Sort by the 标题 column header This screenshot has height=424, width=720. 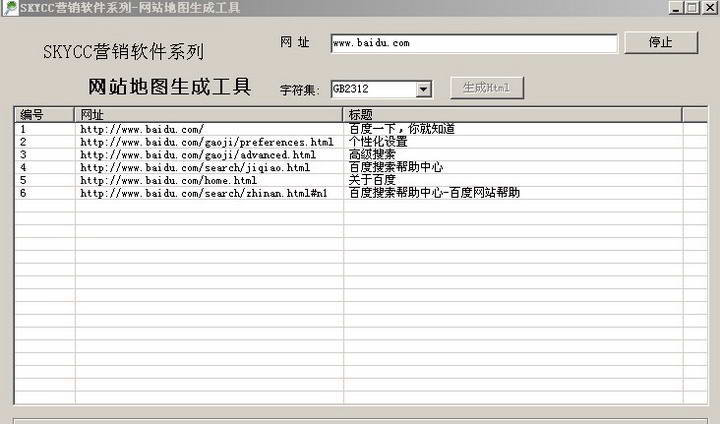pyautogui.click(x=512, y=114)
